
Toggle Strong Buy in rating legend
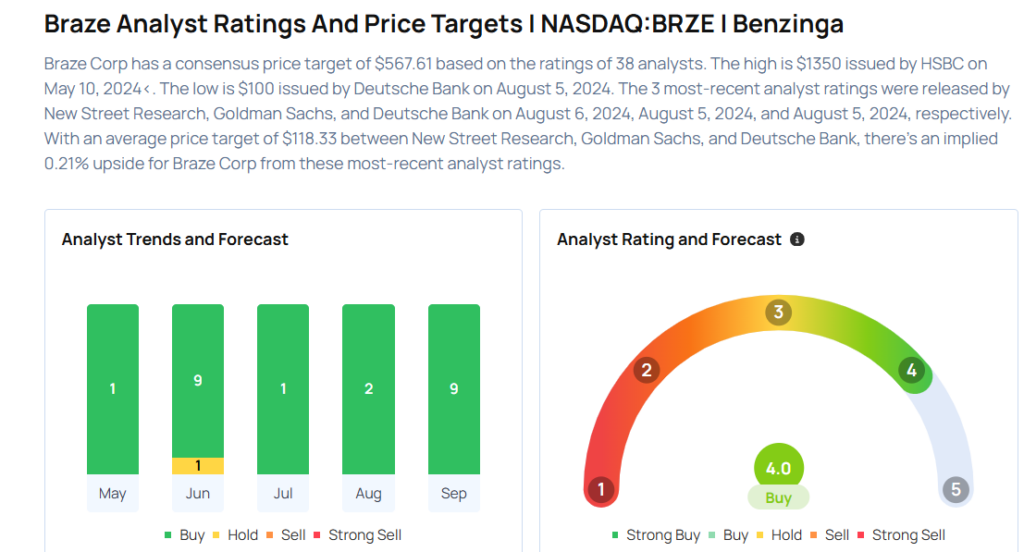(x=656, y=535)
